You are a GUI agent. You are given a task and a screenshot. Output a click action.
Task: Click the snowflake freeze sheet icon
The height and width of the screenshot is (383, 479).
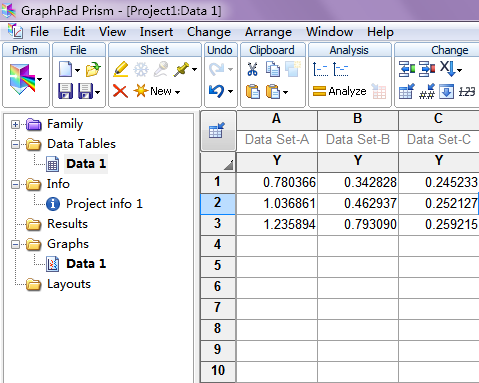[x=141, y=69]
